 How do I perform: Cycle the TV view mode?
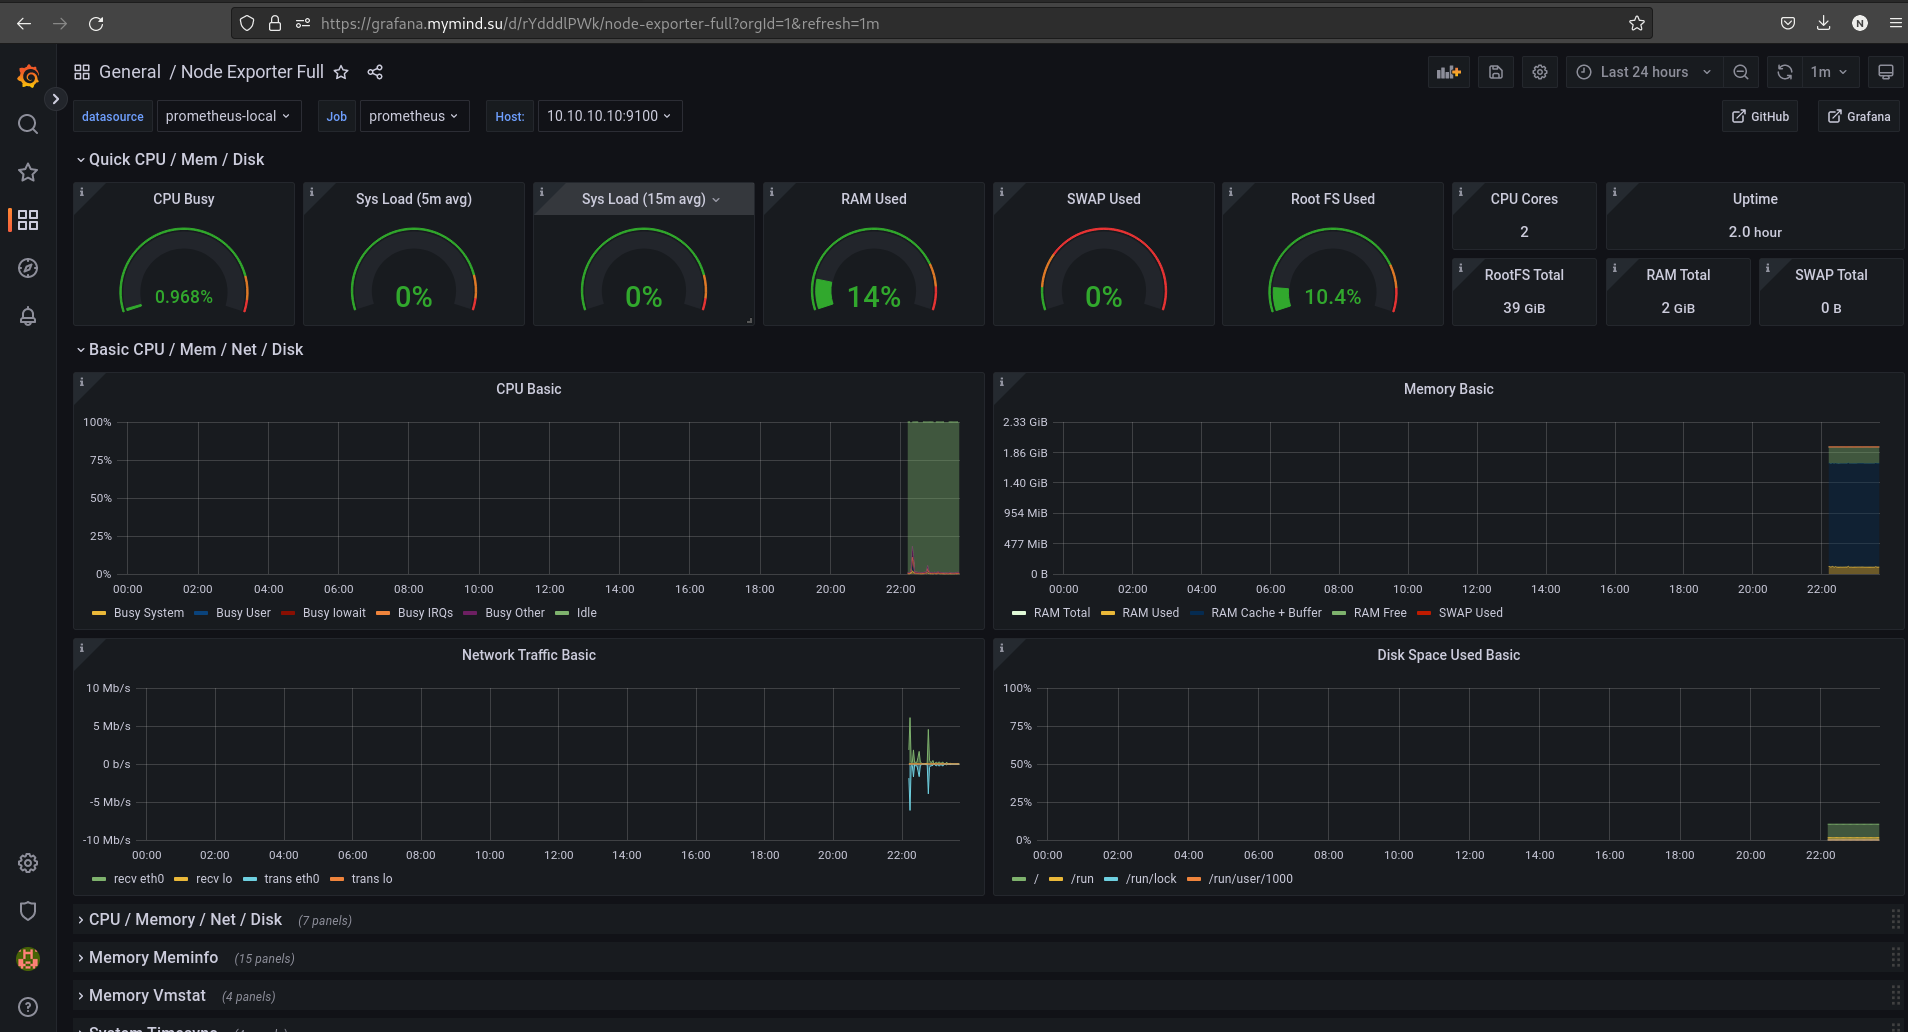tap(1886, 72)
